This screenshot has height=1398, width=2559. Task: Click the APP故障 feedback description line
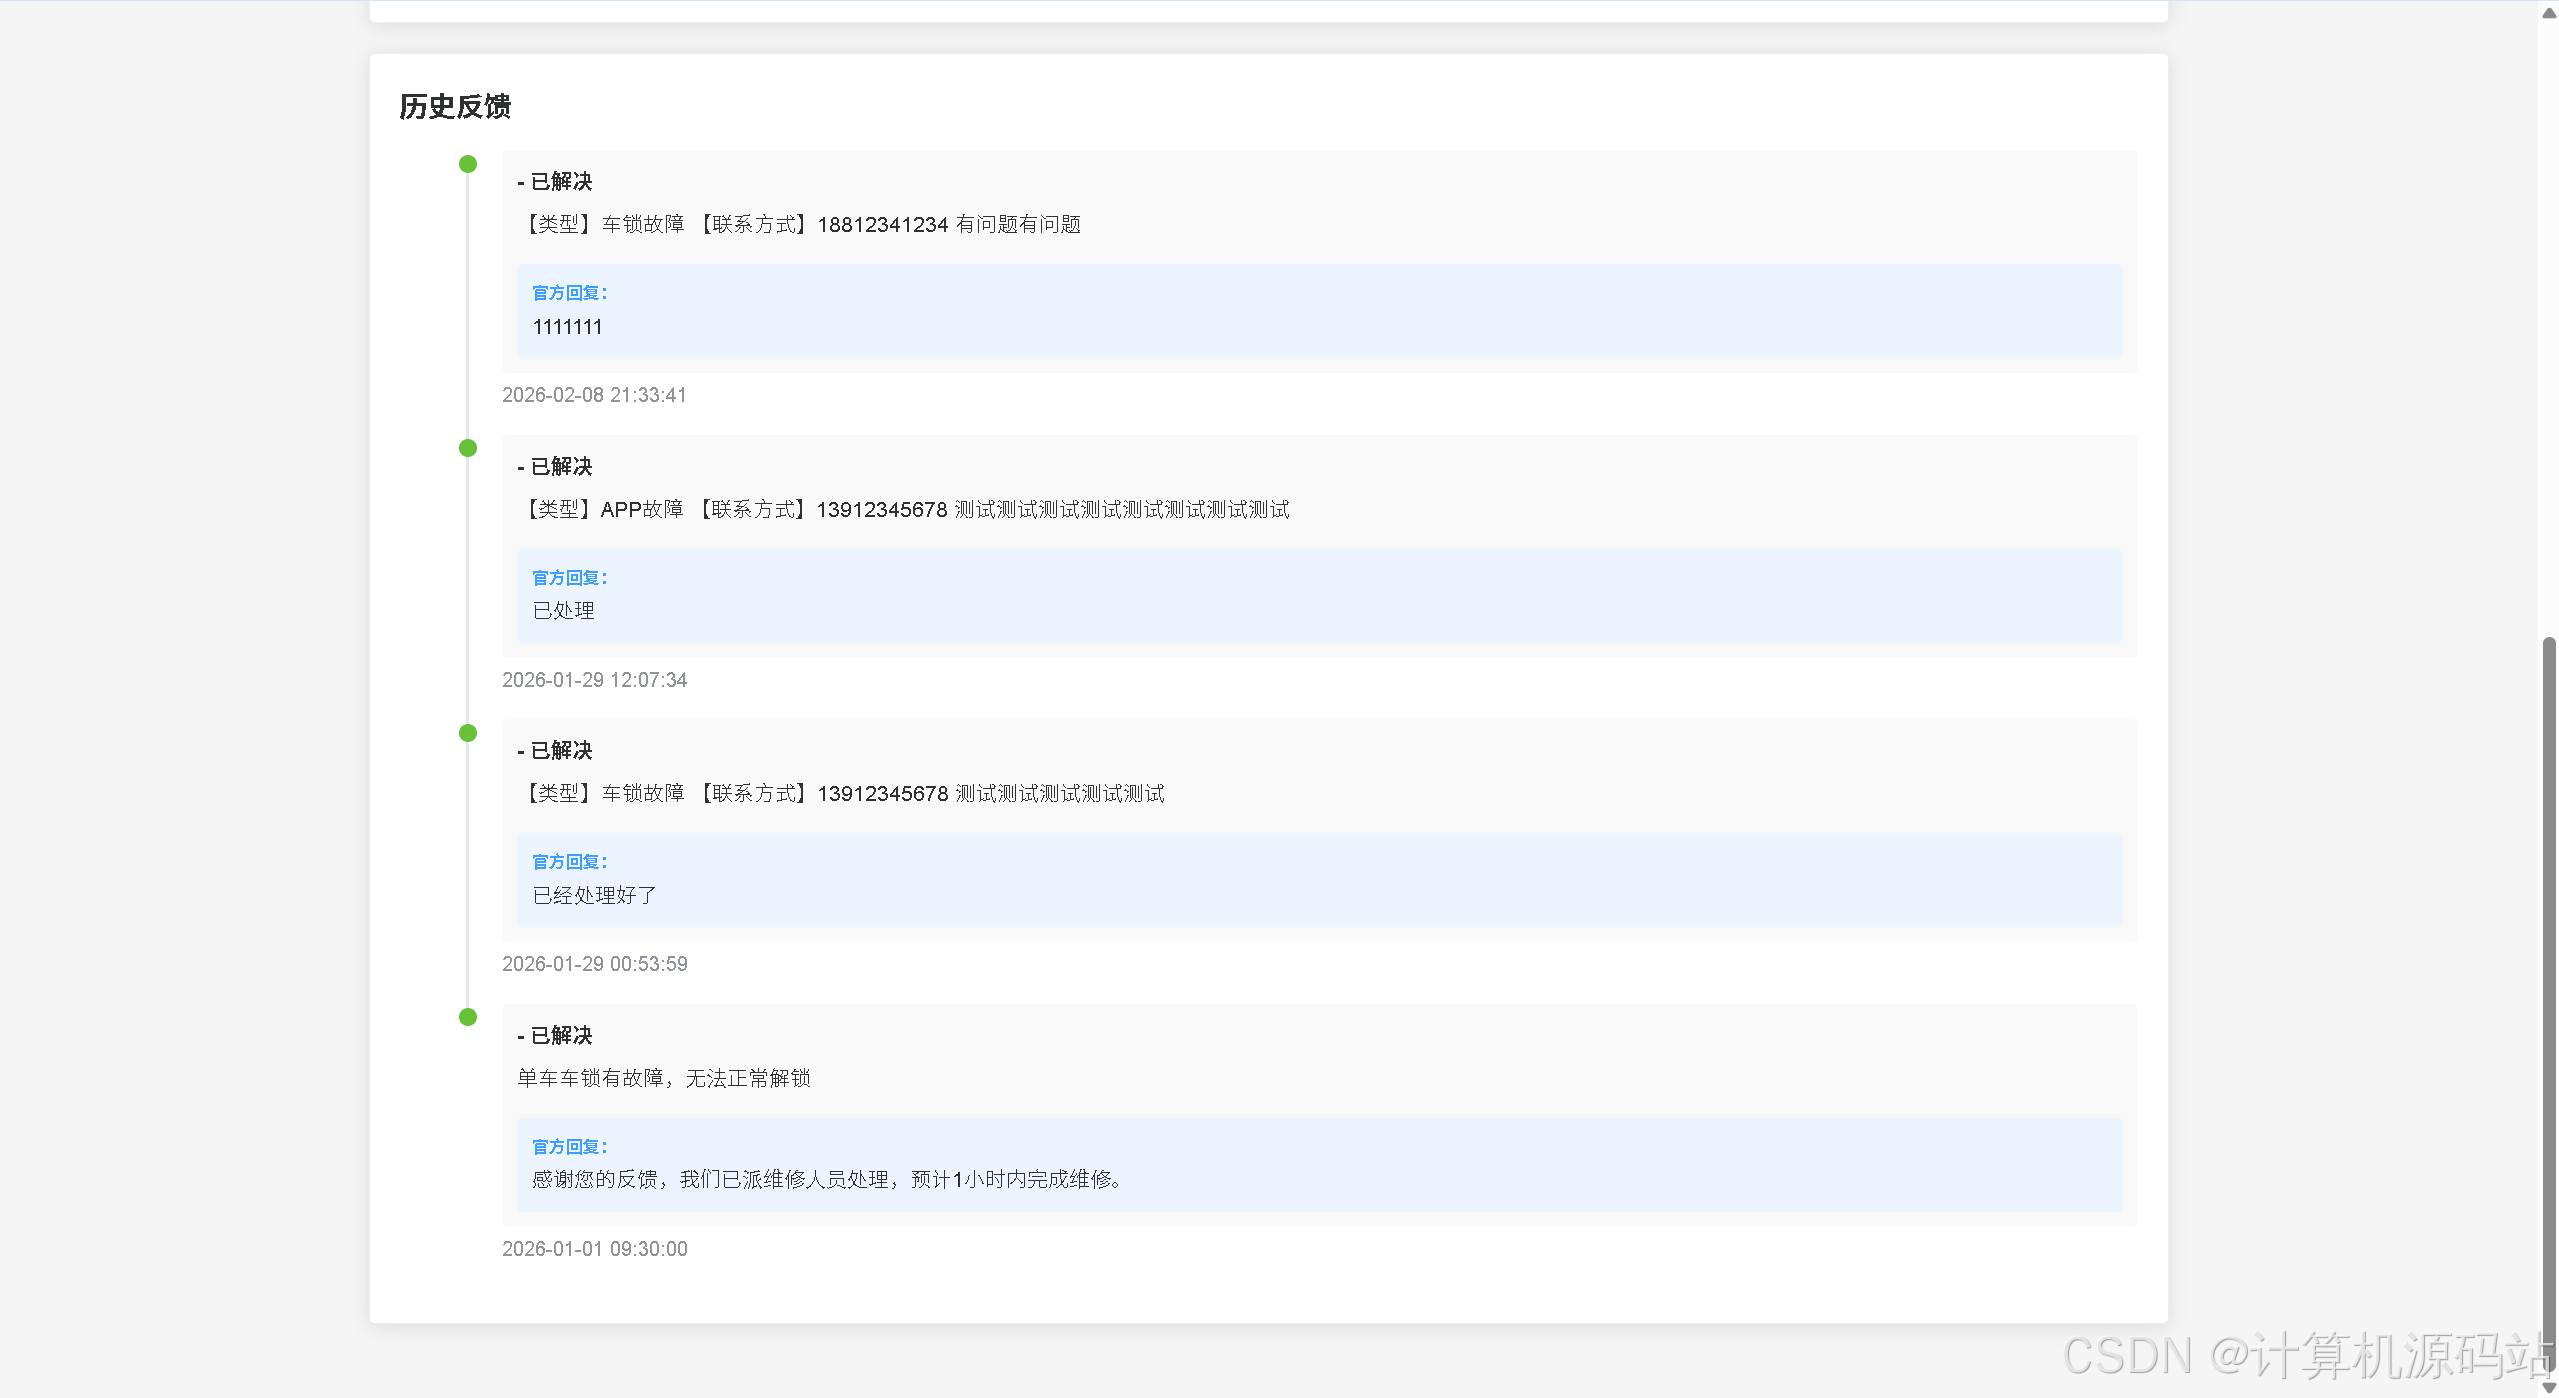coord(904,510)
